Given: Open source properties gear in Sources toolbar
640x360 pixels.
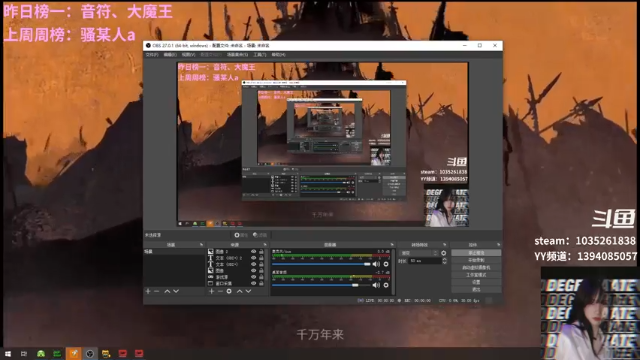Looking at the screenshot, I should (x=229, y=291).
